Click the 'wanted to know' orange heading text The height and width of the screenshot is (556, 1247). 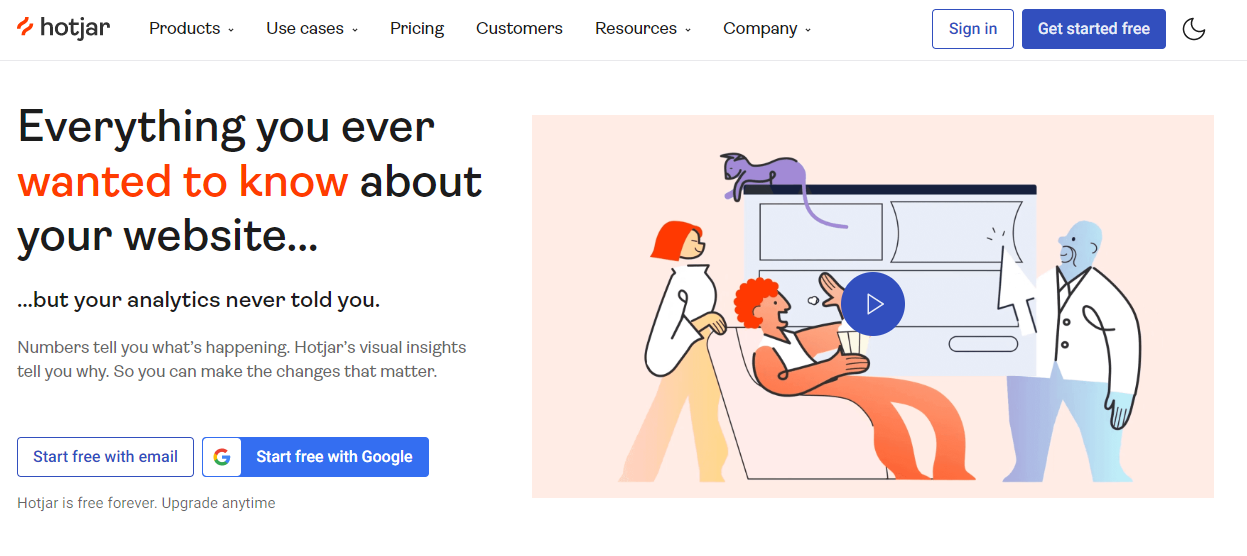click(183, 182)
